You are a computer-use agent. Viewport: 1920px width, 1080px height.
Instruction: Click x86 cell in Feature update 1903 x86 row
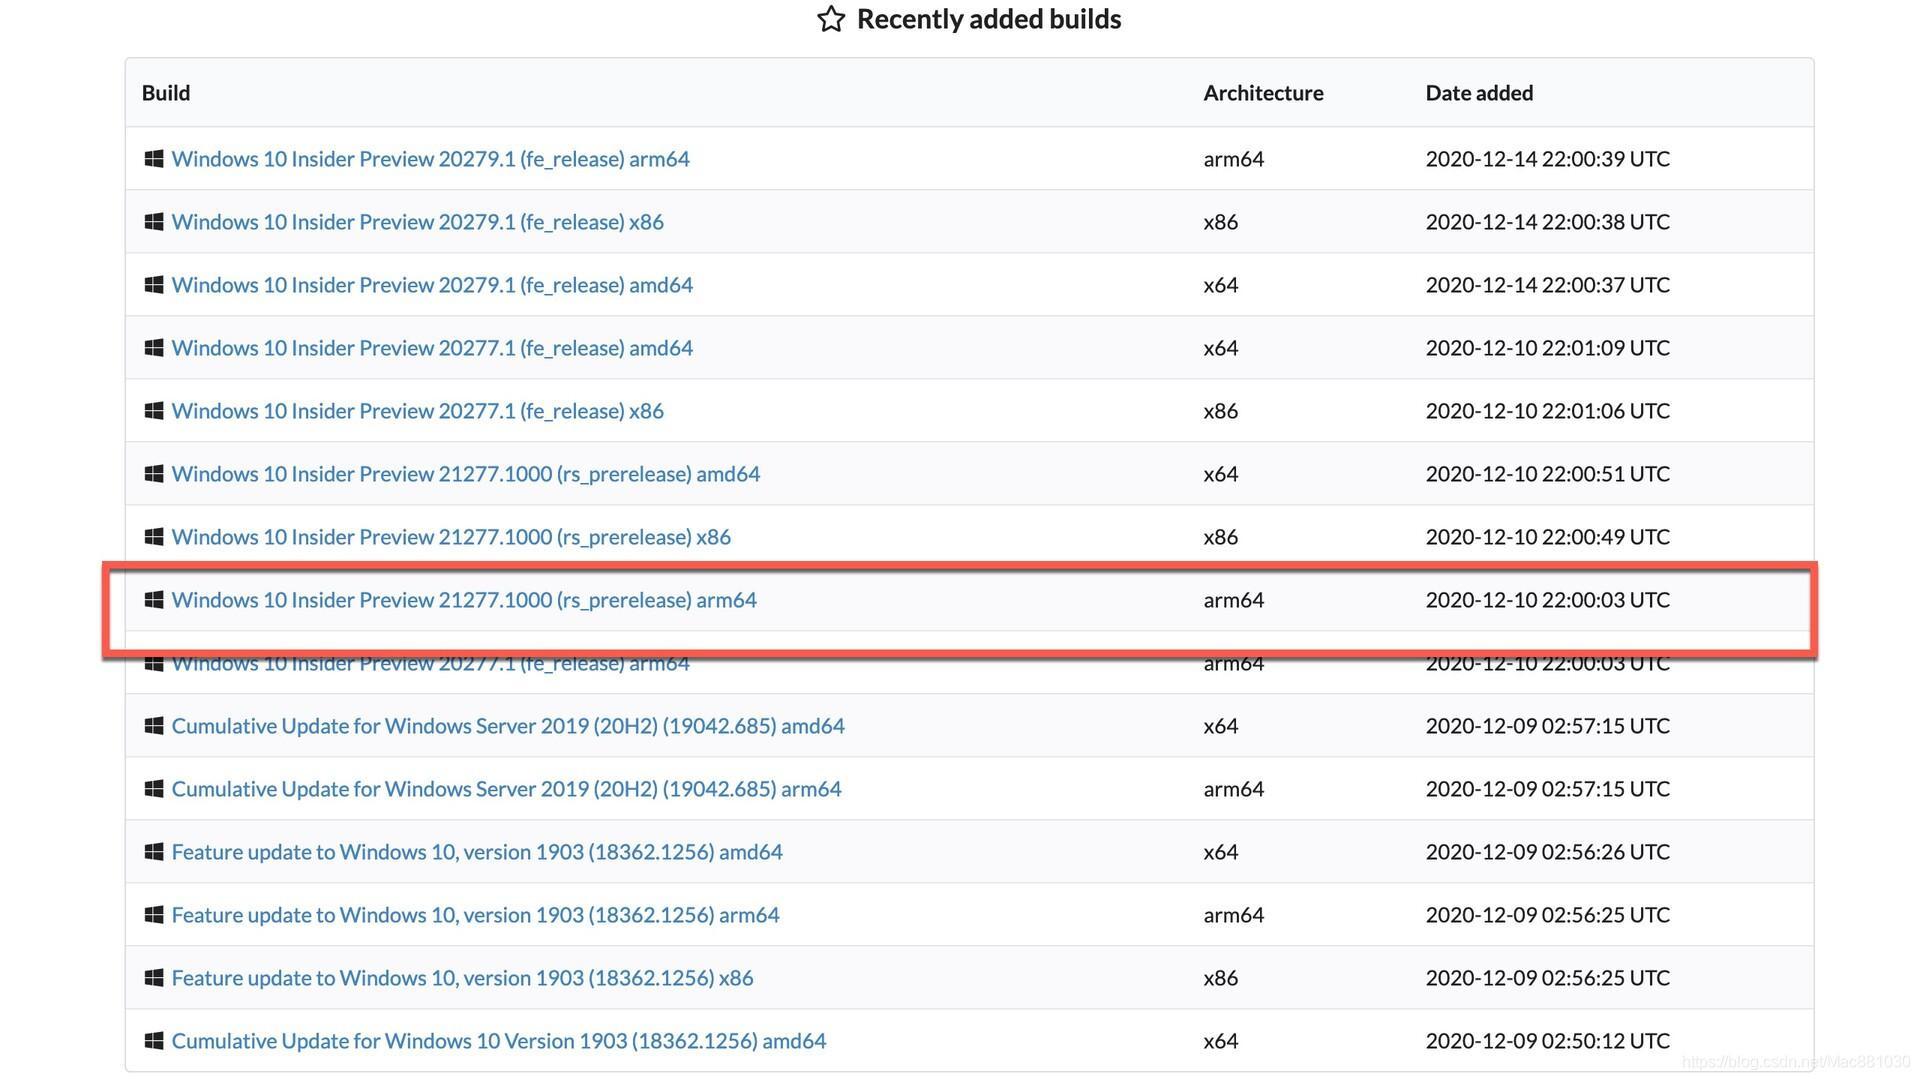[x=1220, y=978]
